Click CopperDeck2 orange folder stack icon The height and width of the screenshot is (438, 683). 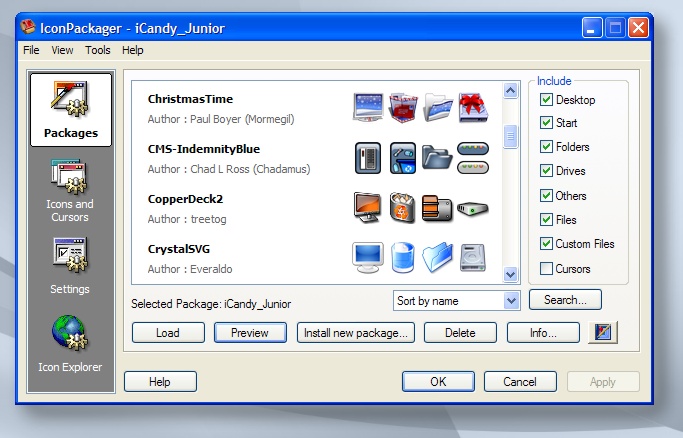click(x=437, y=208)
